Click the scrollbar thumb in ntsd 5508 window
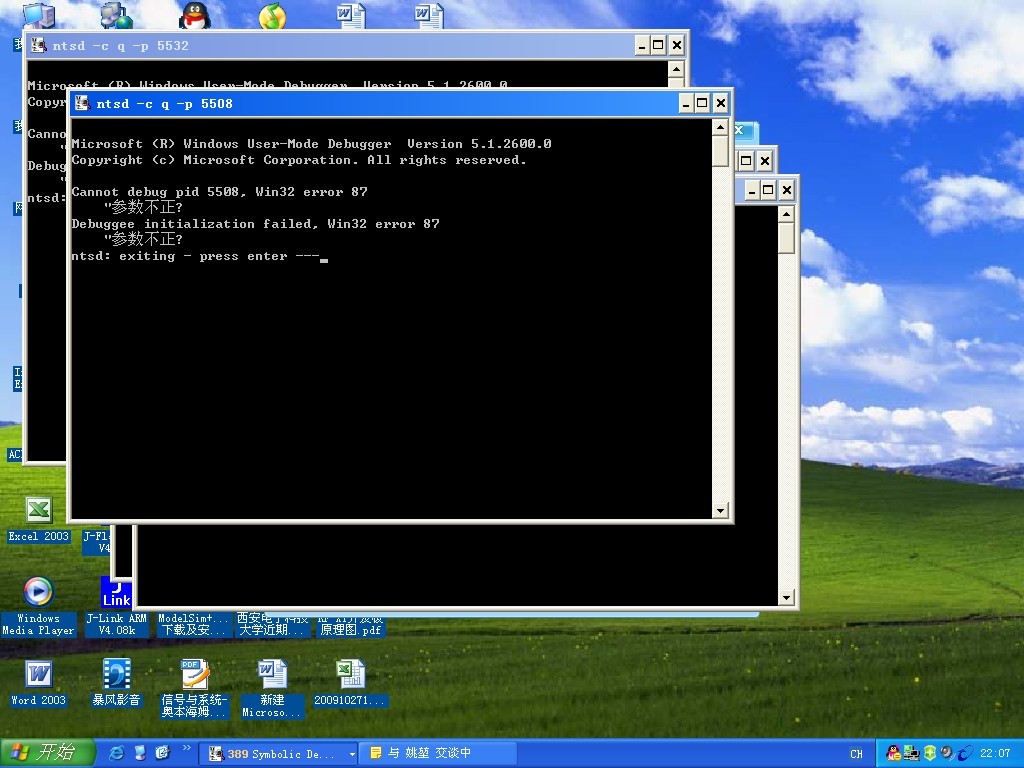Viewport: 1024px width, 768px height. tap(720, 151)
